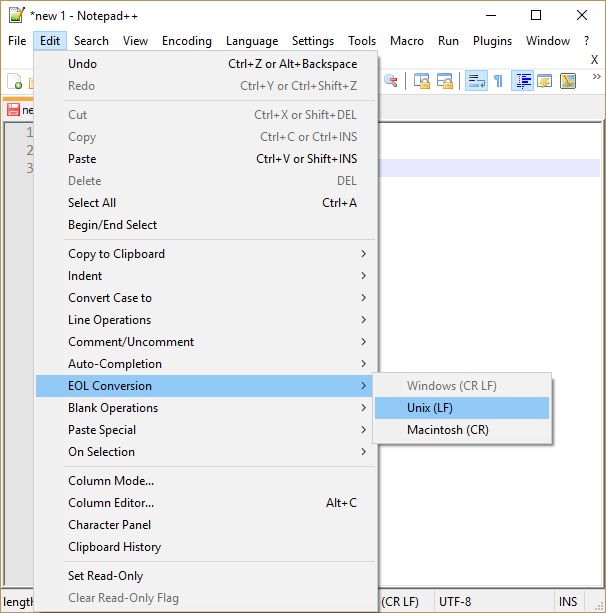Image resolution: width=606 pixels, height=613 pixels.
Task: Expand the Auto-Completion submenu
Action: click(x=206, y=364)
